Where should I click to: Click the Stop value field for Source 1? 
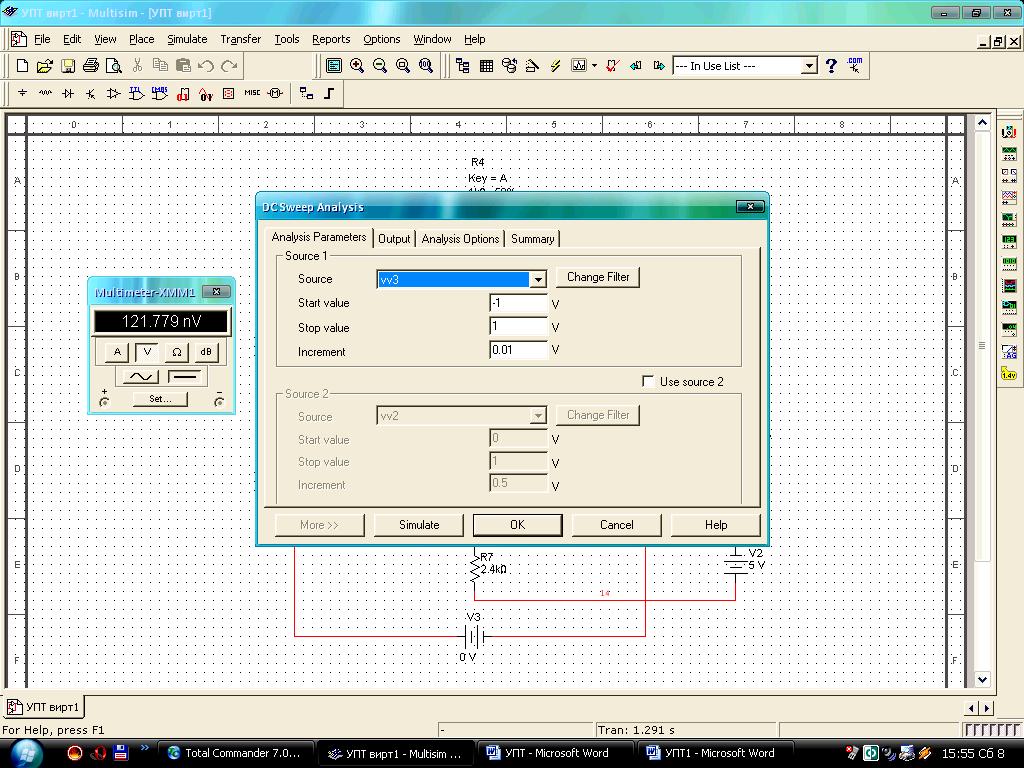pyautogui.click(x=518, y=327)
